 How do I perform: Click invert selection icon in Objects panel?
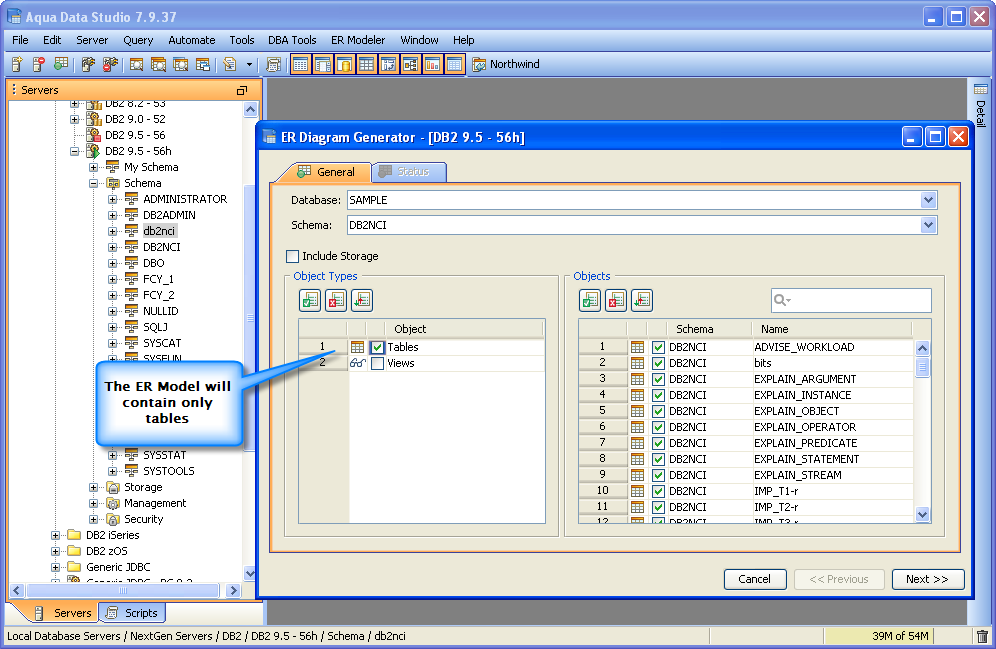click(x=642, y=300)
